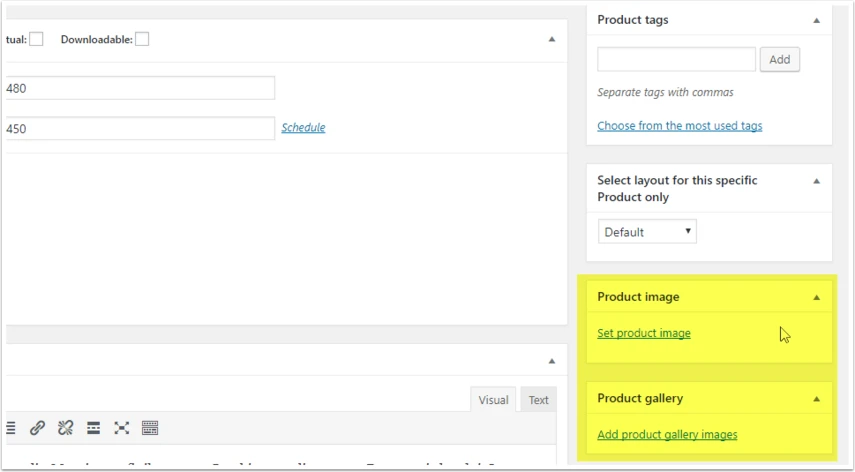855x472 pixels.
Task: Open the Default layout dropdown
Action: [647, 232]
